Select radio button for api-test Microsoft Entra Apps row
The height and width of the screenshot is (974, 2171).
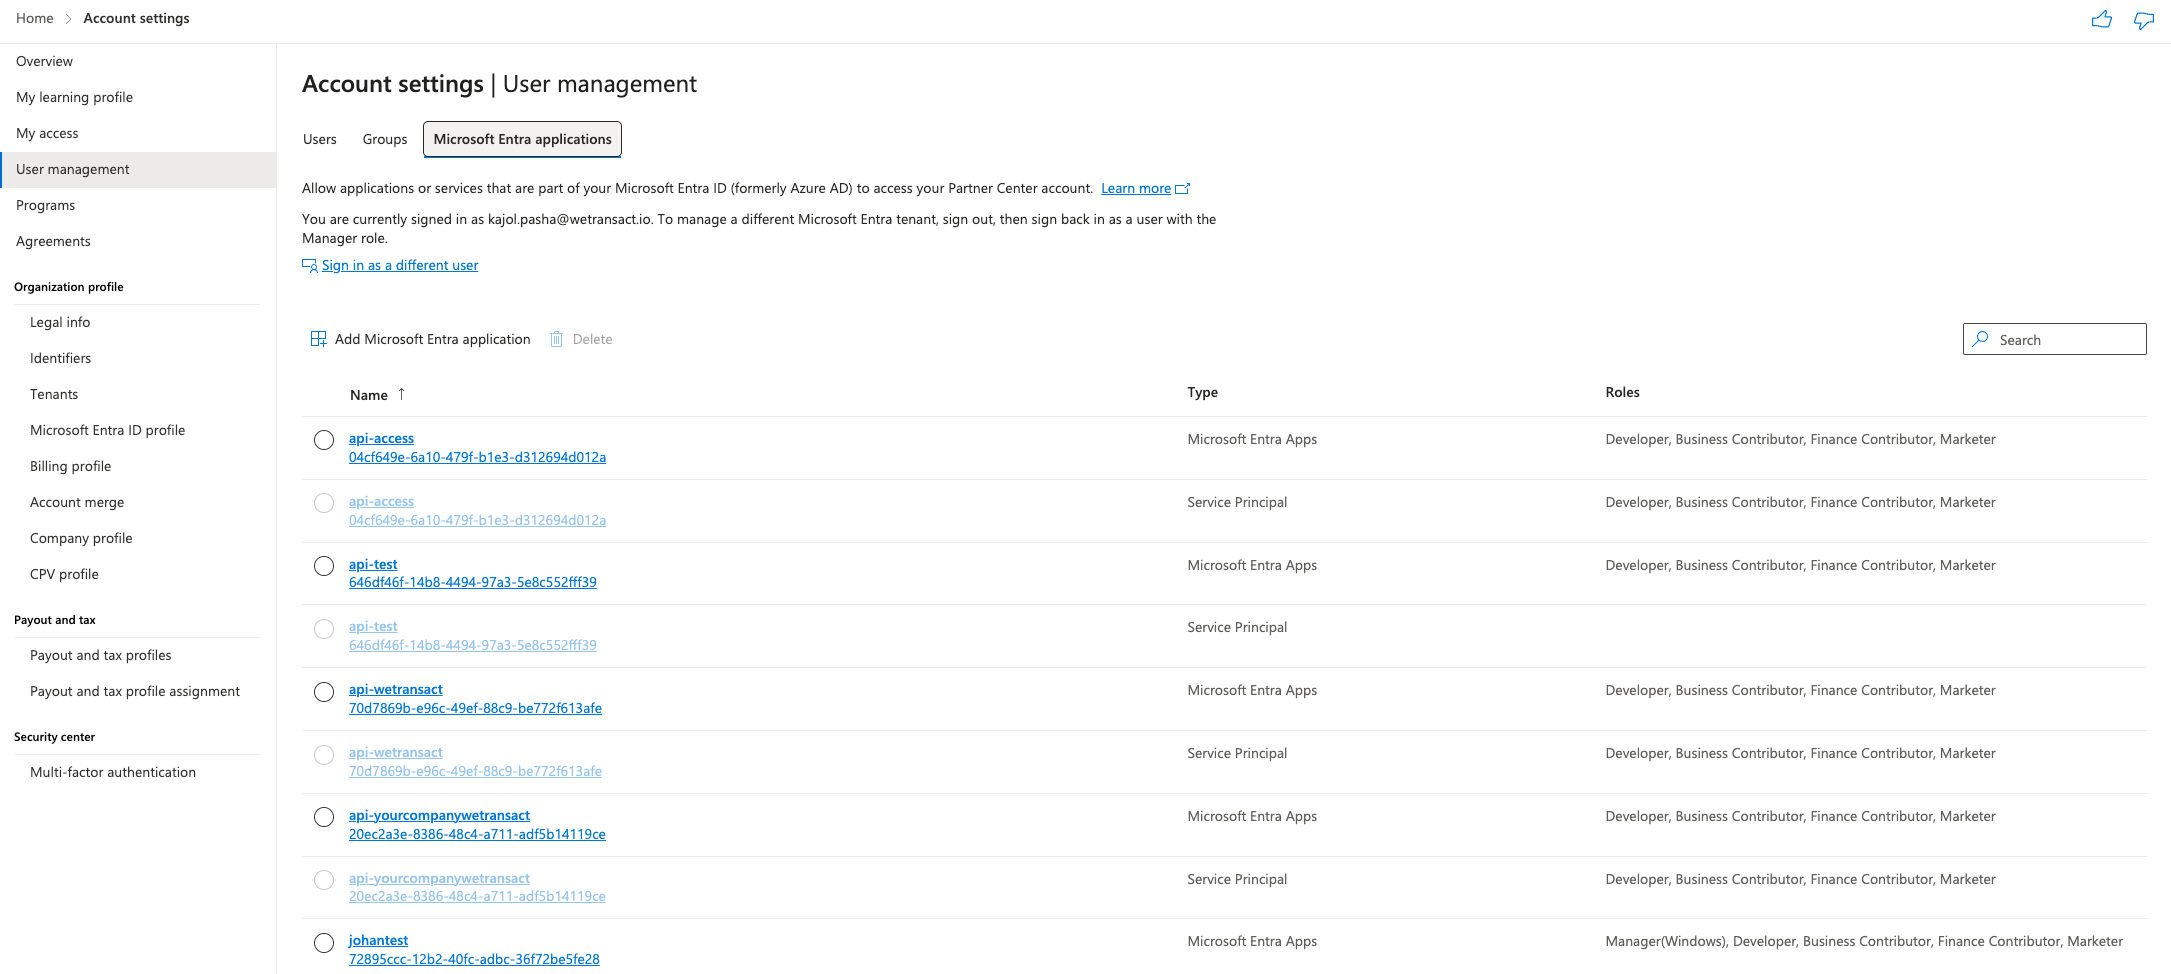coord(324,566)
